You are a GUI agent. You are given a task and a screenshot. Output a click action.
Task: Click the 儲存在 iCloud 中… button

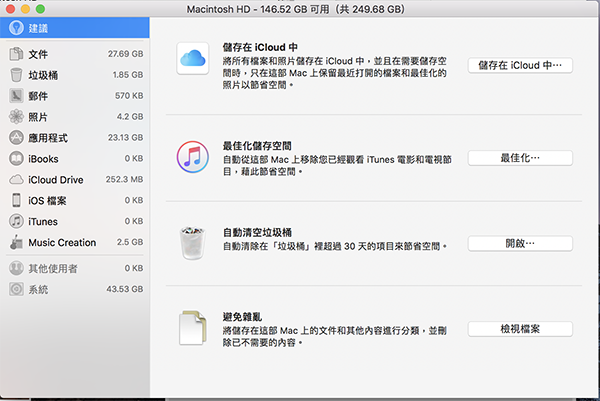[x=520, y=65]
